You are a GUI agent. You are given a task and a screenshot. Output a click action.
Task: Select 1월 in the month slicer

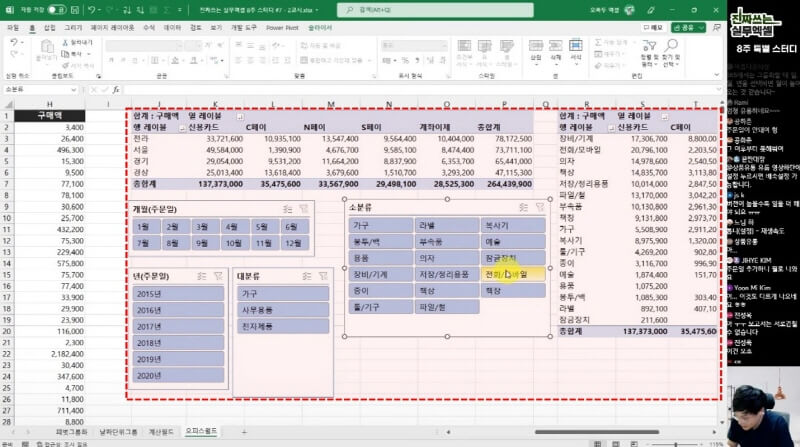[146, 227]
